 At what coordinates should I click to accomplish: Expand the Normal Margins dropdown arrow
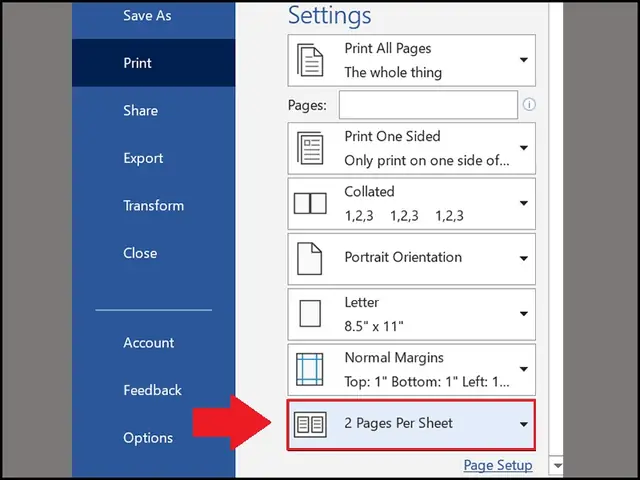[524, 369]
